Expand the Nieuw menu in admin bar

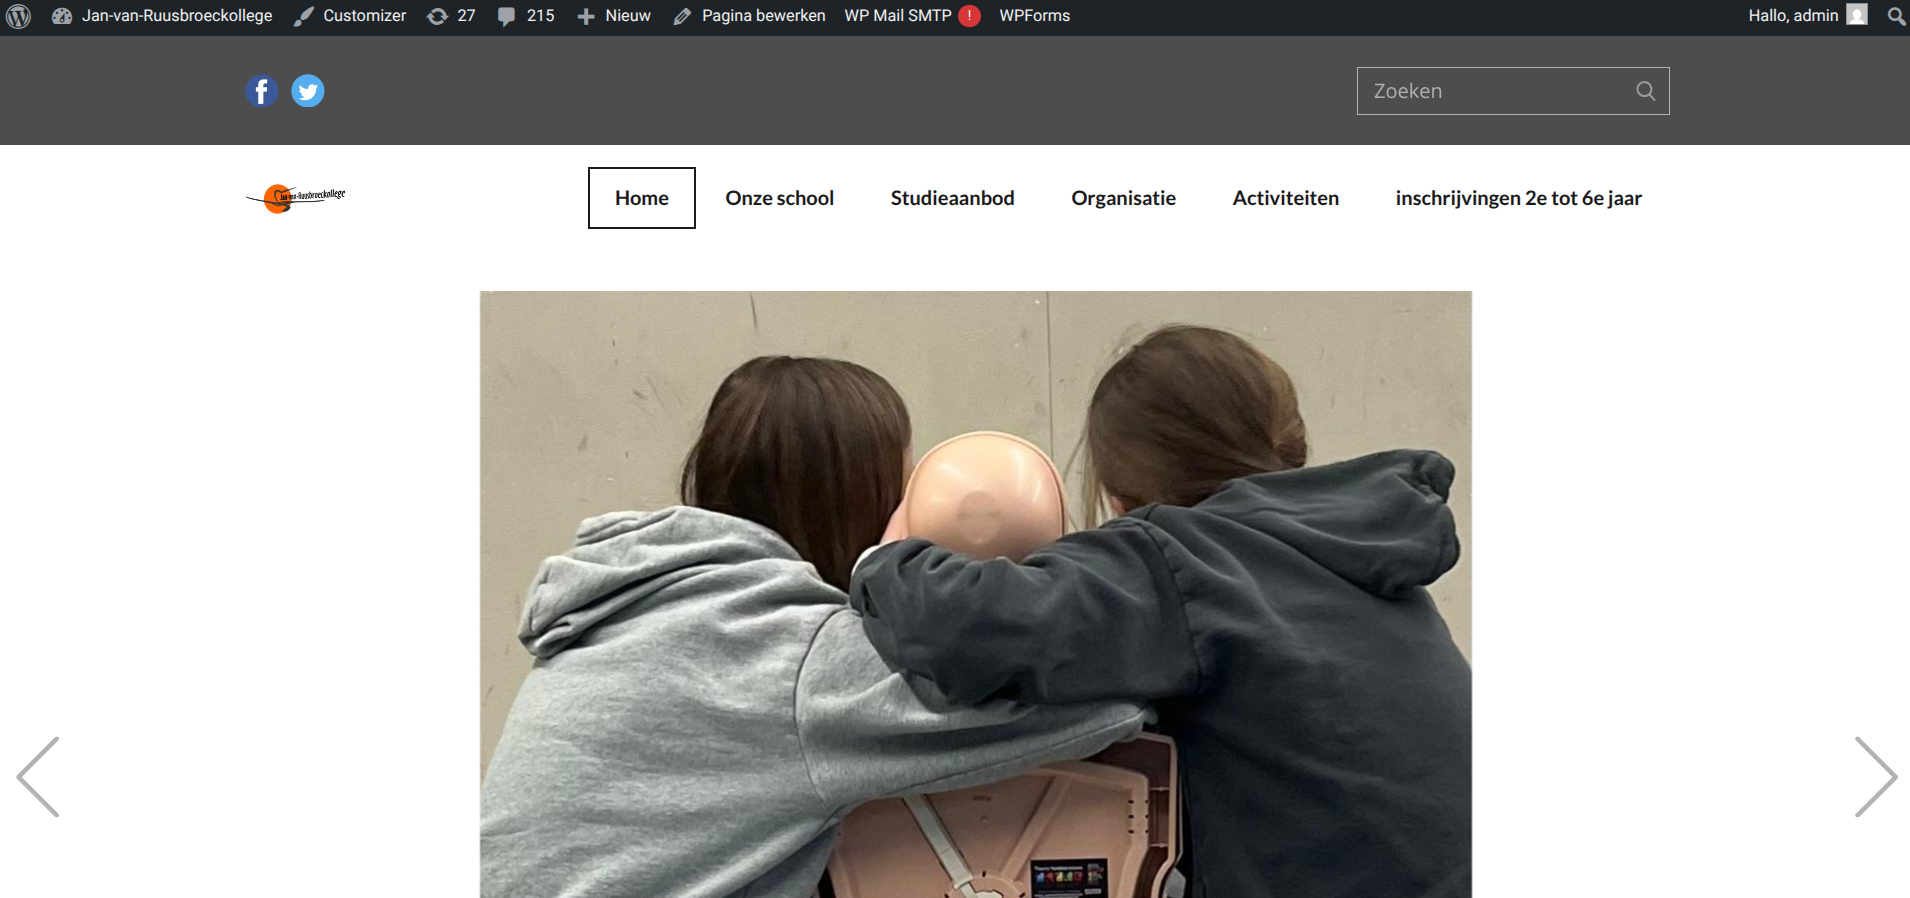[x=614, y=16]
